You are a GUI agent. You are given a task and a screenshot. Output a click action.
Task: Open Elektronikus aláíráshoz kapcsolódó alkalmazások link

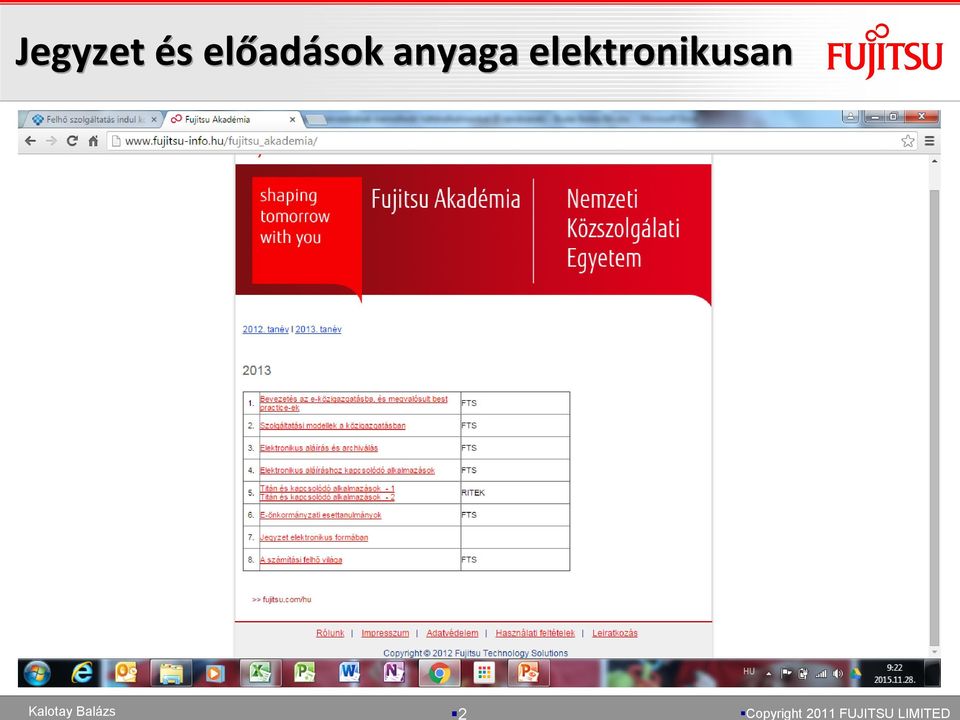347,470
